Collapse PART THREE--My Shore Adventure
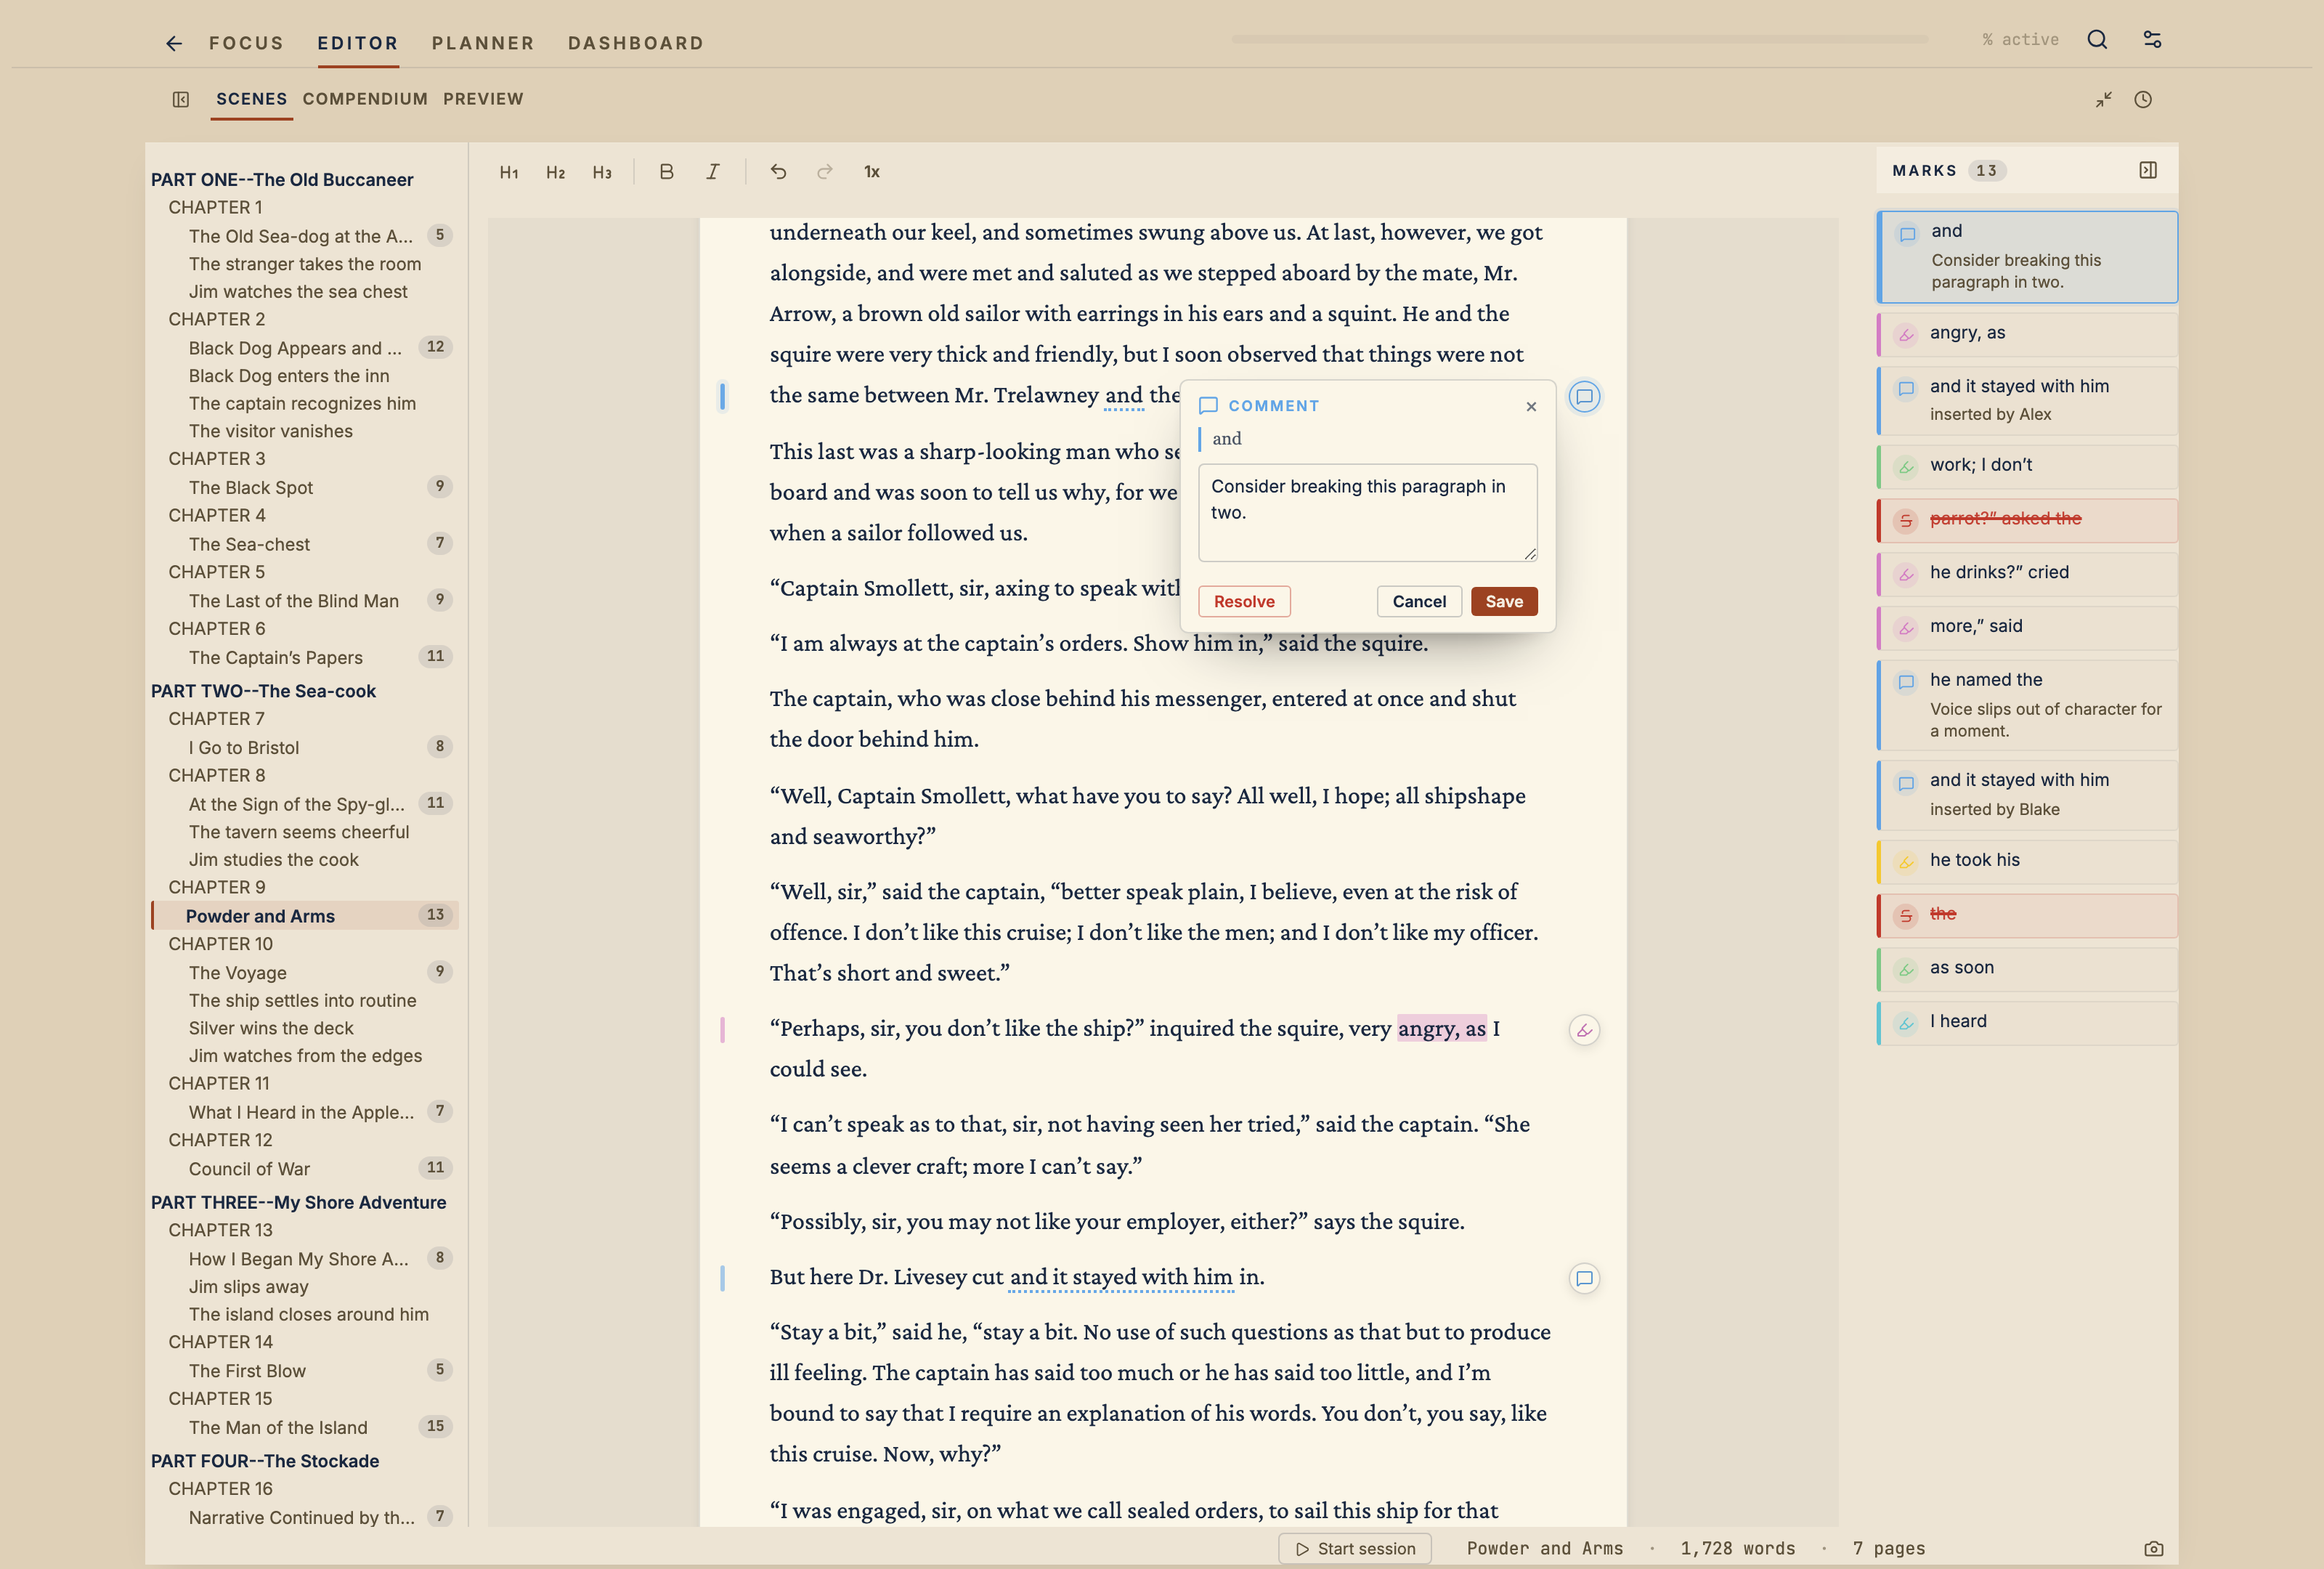This screenshot has height=1569, width=2324. pyautogui.click(x=298, y=1202)
